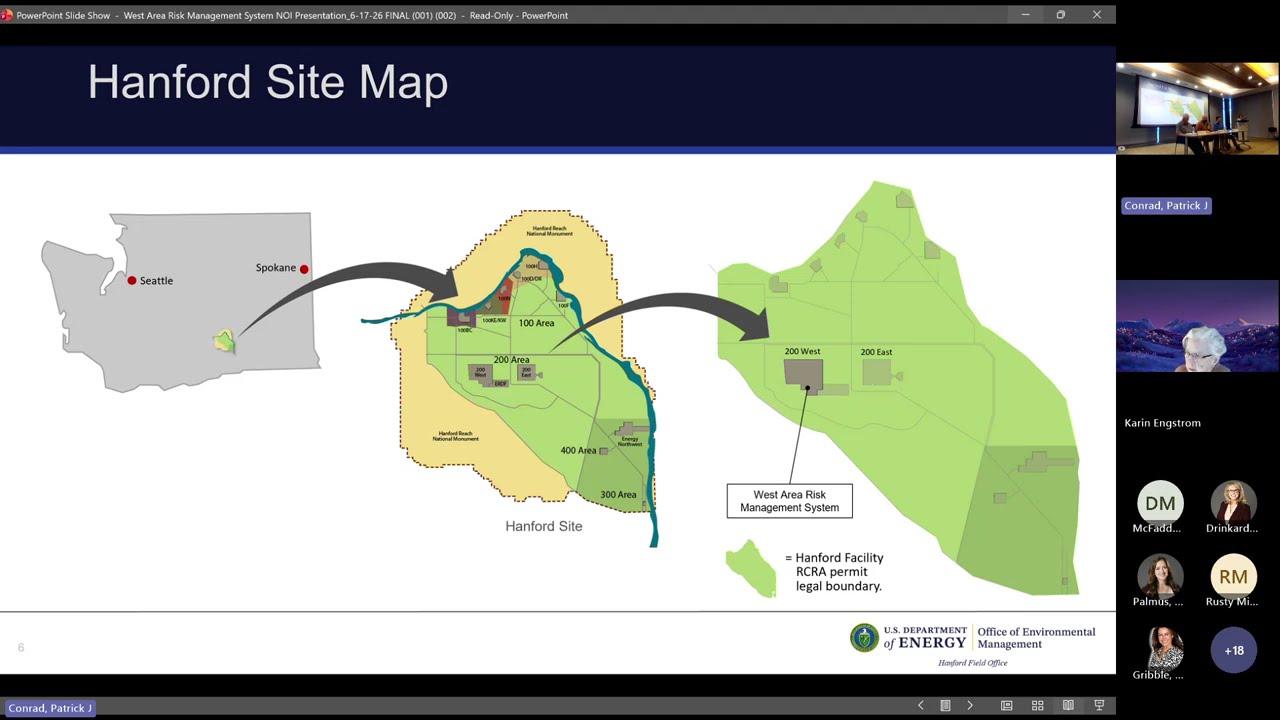Click the 300 Area label

pos(618,495)
